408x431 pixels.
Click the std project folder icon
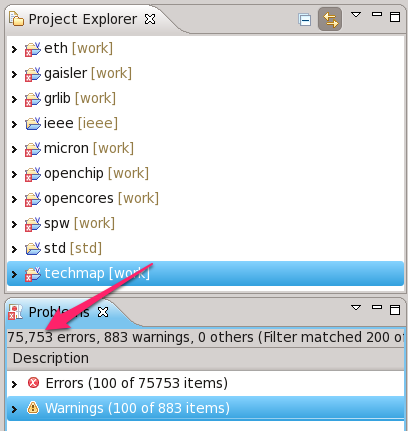pos(33,249)
